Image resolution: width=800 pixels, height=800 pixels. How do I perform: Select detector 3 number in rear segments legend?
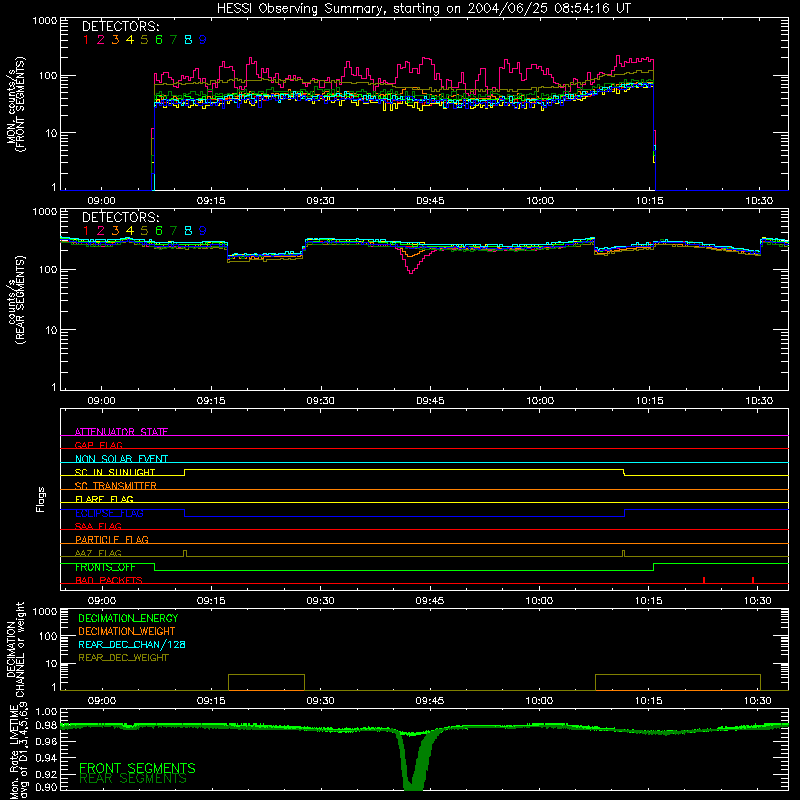115,231
